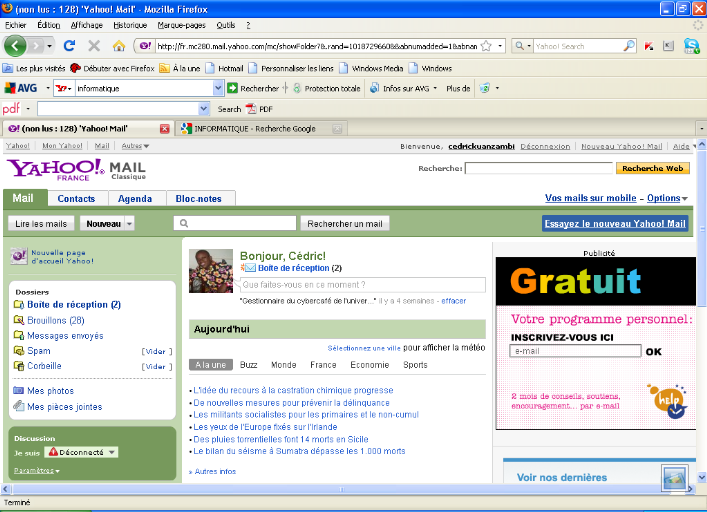
Task: Click the e-mail field in the ad
Action: (575, 351)
